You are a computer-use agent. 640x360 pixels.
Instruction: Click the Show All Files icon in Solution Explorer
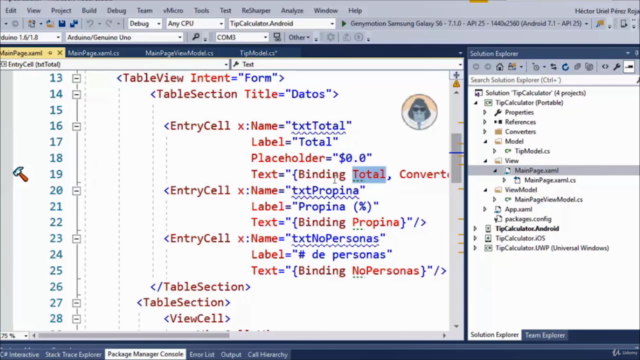pos(589,67)
